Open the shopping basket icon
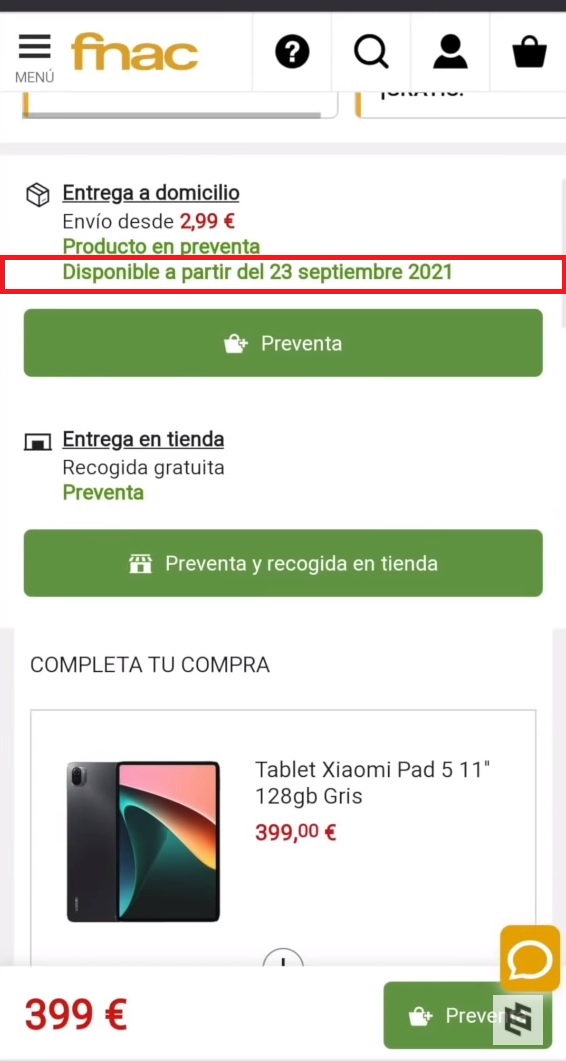The width and height of the screenshot is (566, 1061). (x=529, y=52)
